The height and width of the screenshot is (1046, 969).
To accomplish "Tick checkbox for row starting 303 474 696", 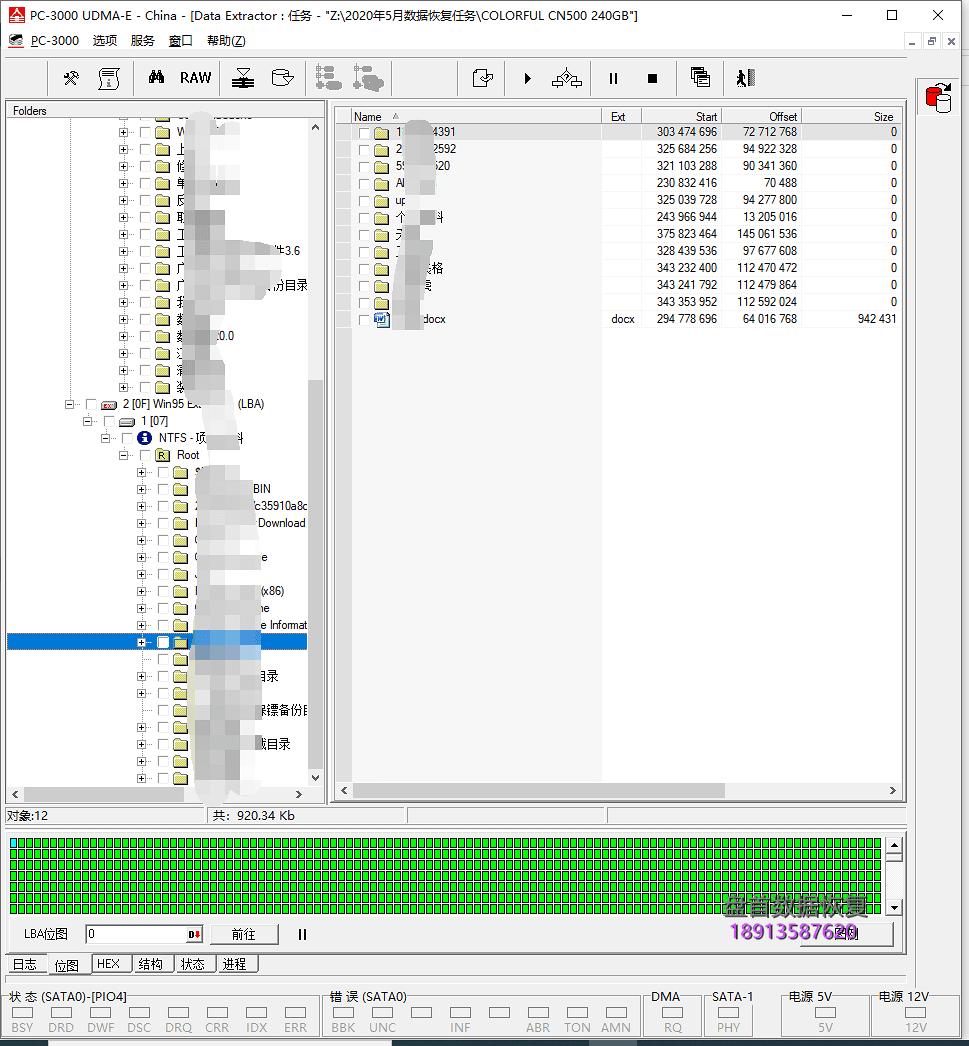I will click(363, 133).
